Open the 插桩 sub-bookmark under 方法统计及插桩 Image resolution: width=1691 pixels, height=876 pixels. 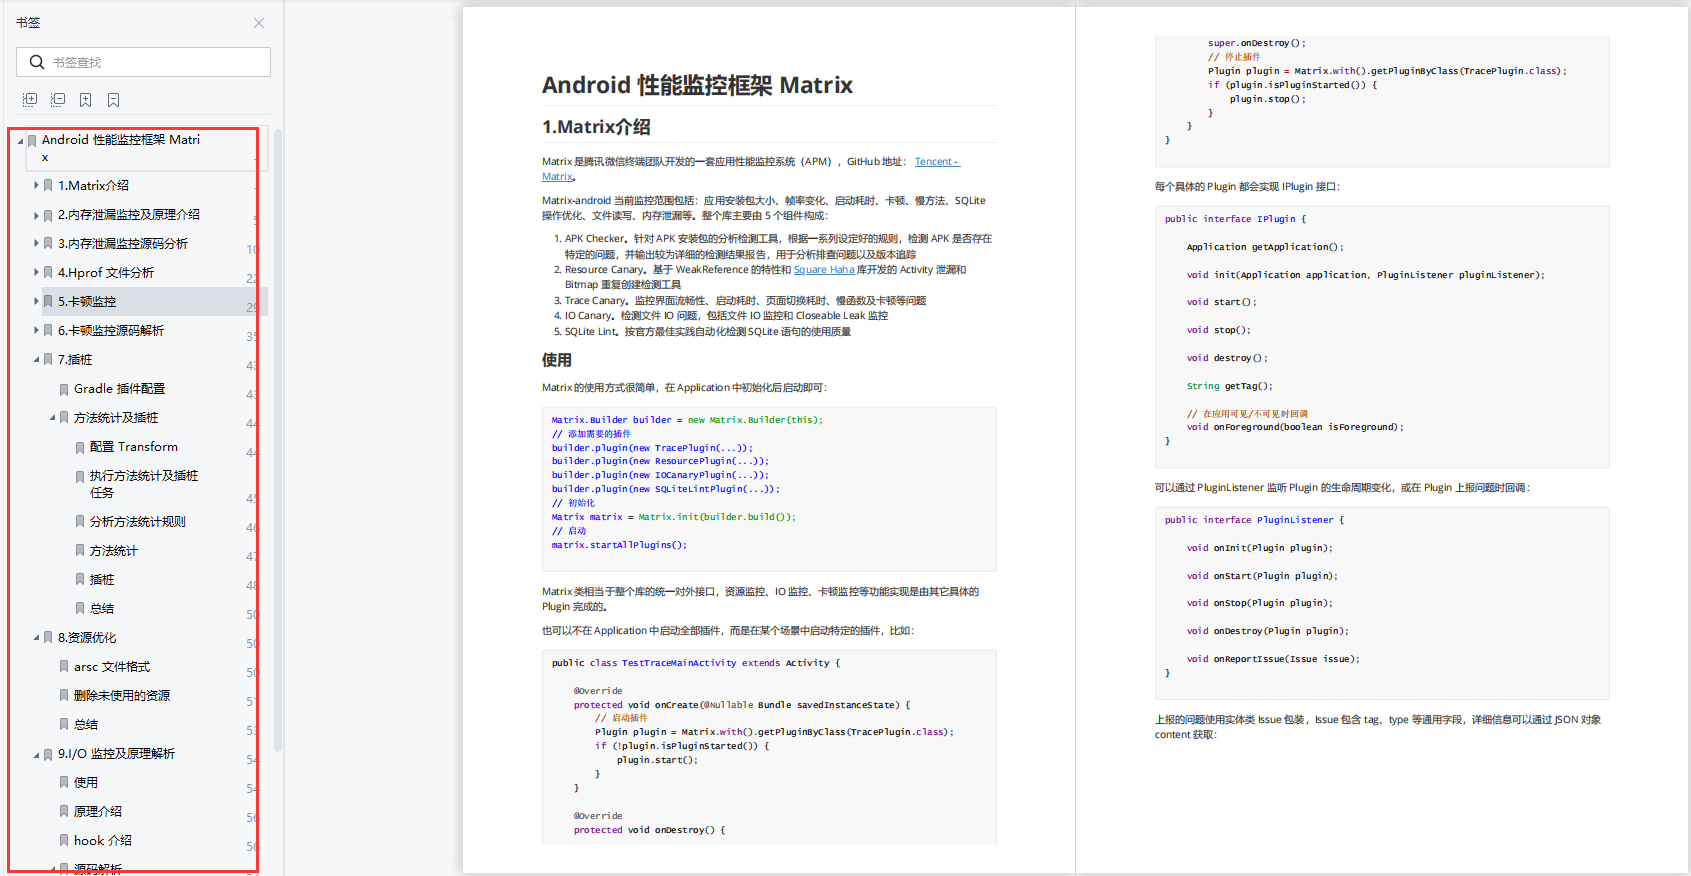click(102, 579)
